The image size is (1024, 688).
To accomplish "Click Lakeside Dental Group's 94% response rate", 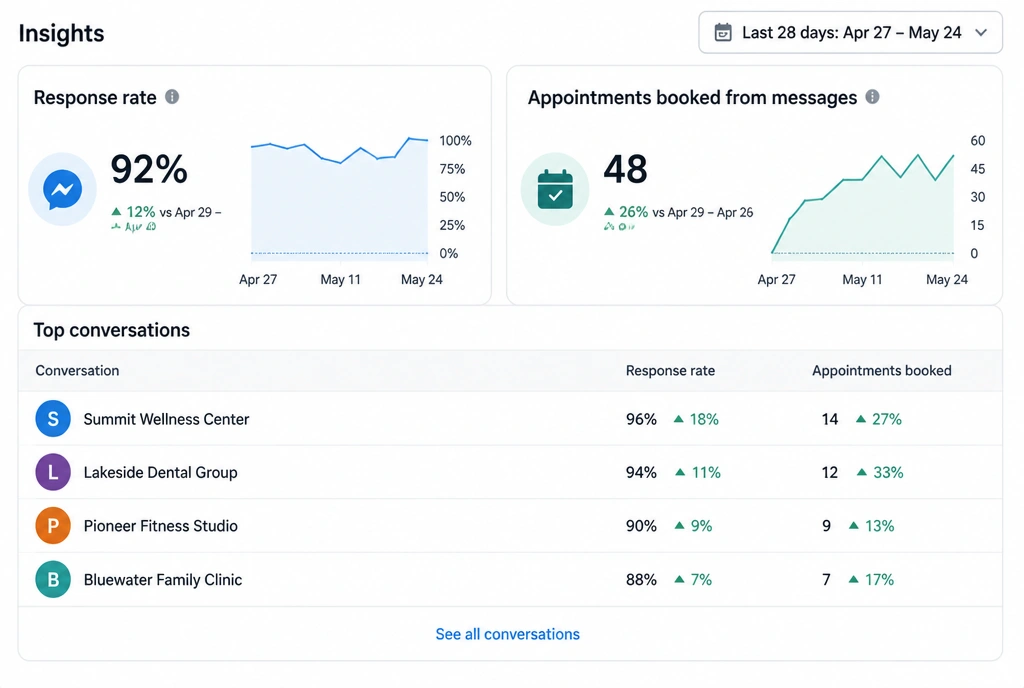I will [641, 473].
